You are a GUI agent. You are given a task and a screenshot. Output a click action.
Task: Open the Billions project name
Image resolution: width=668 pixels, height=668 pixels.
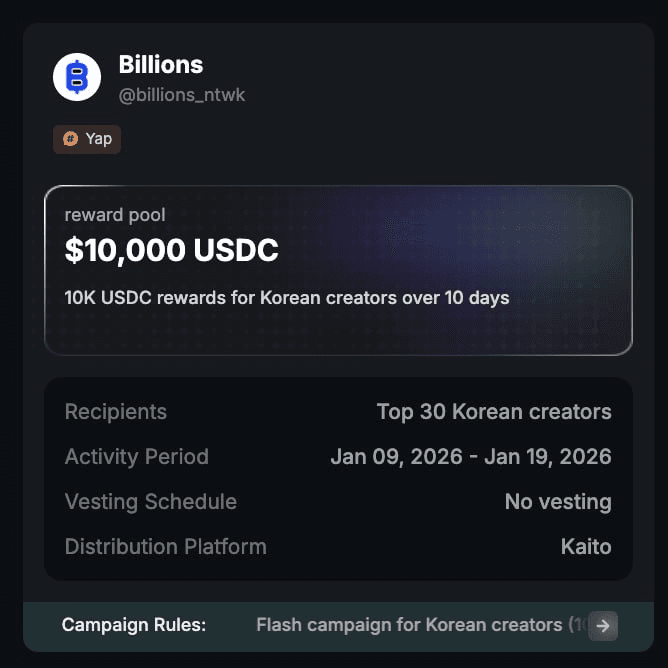[161, 65]
